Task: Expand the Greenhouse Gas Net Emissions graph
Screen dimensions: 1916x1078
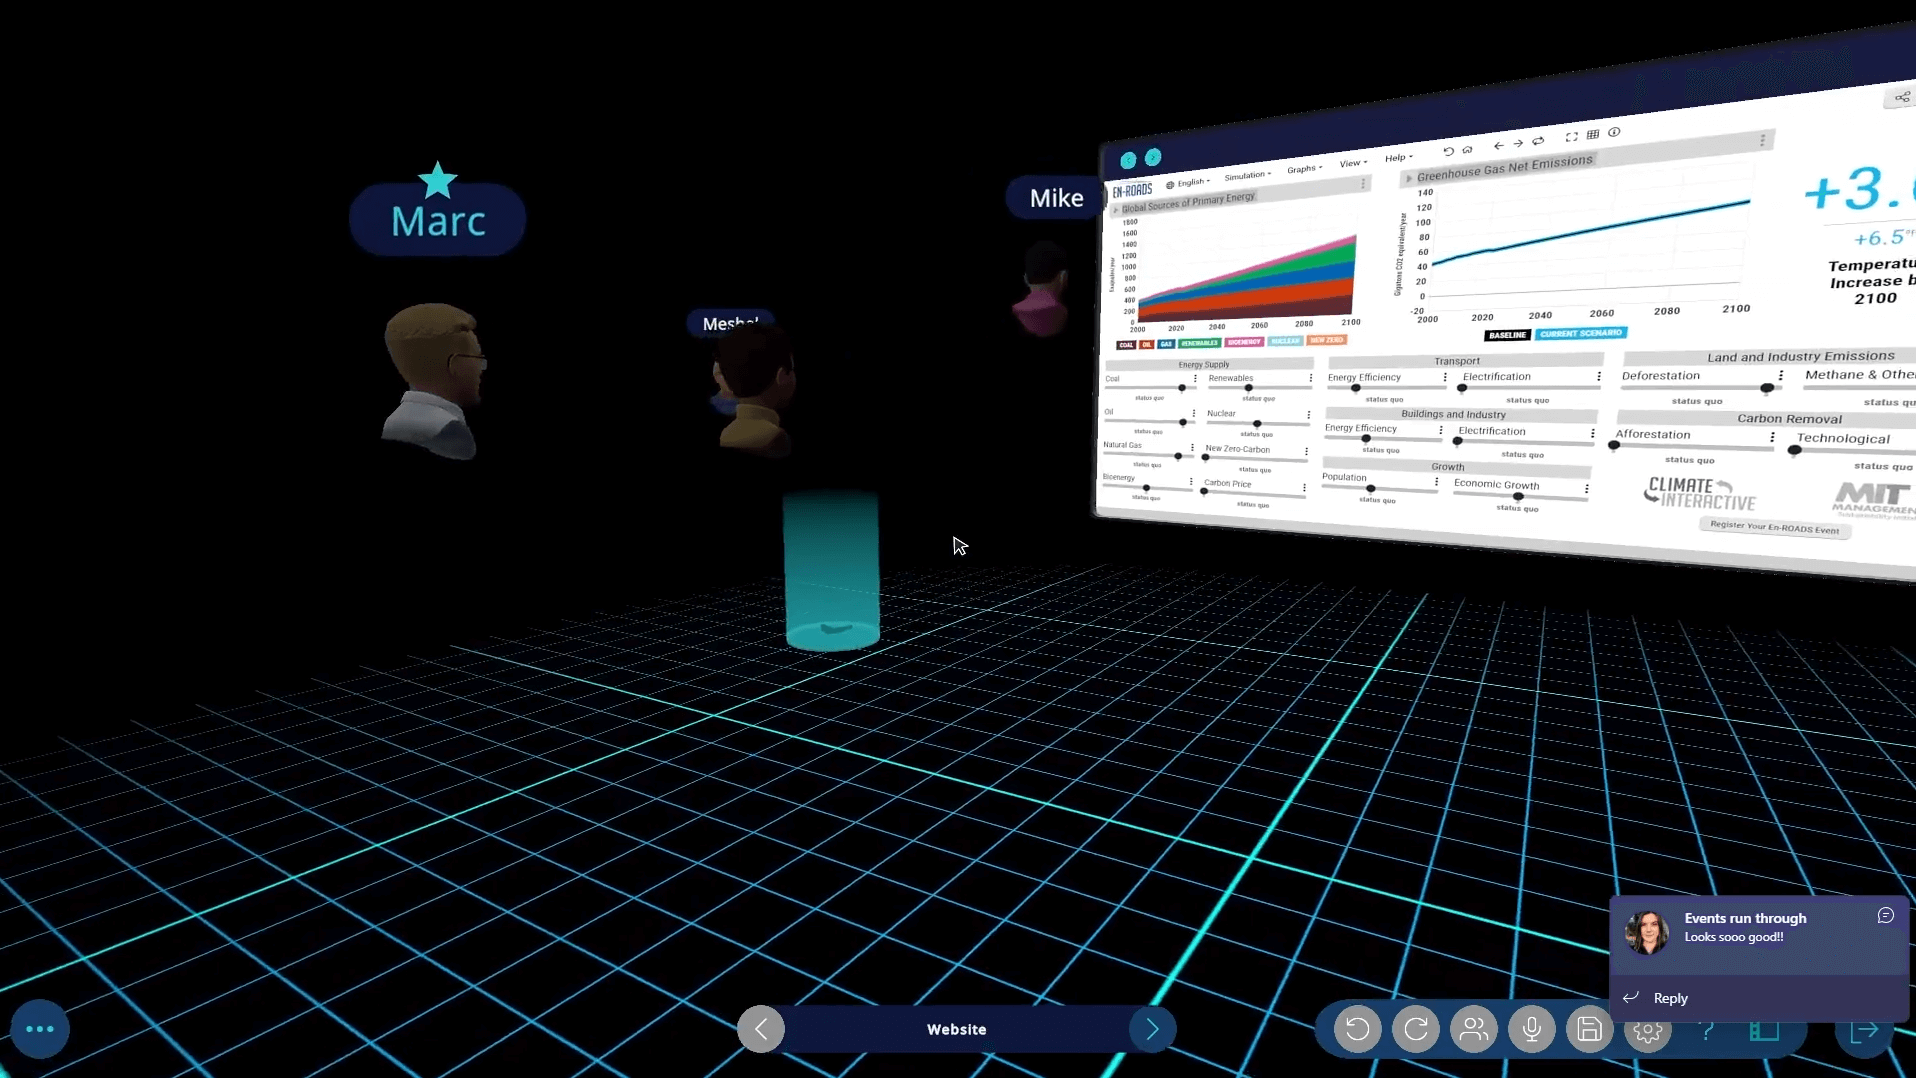Action: click(x=1409, y=177)
